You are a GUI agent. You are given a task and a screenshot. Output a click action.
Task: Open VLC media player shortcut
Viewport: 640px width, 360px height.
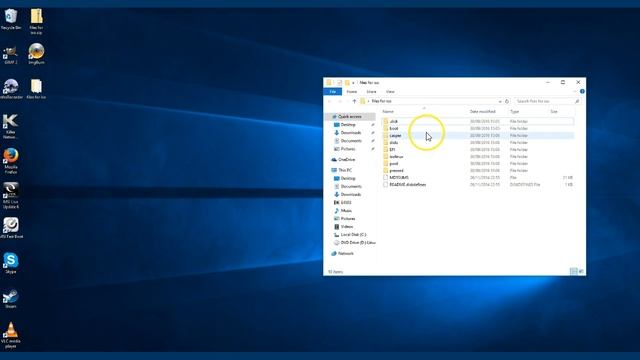pos(11,336)
